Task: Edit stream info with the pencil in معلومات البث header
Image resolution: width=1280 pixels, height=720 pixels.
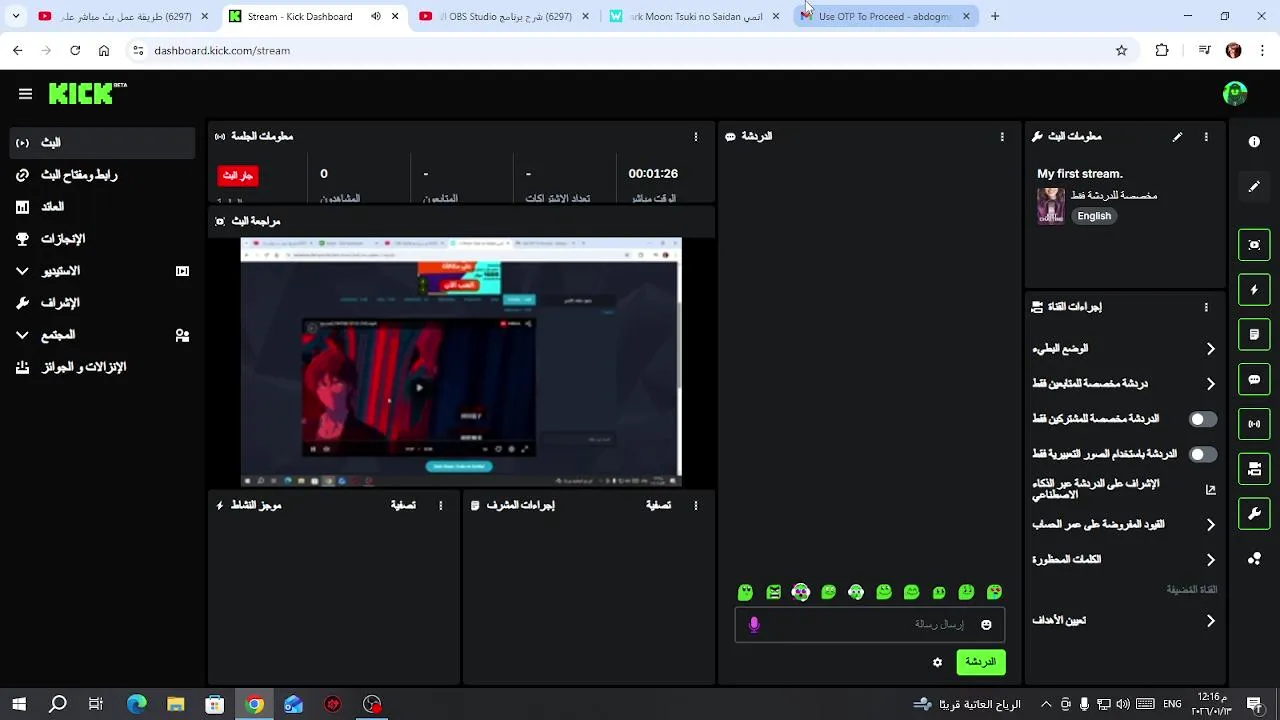Action: coord(1177,137)
